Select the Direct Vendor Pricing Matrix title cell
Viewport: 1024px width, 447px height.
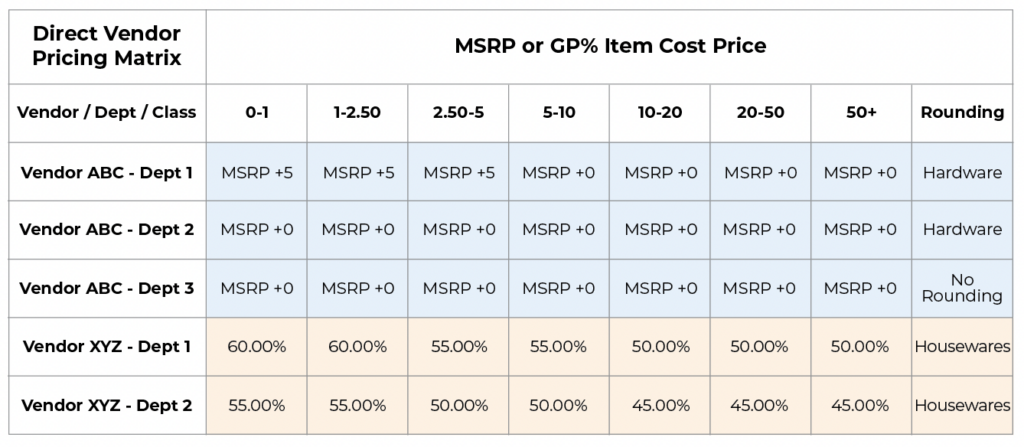pos(107,46)
